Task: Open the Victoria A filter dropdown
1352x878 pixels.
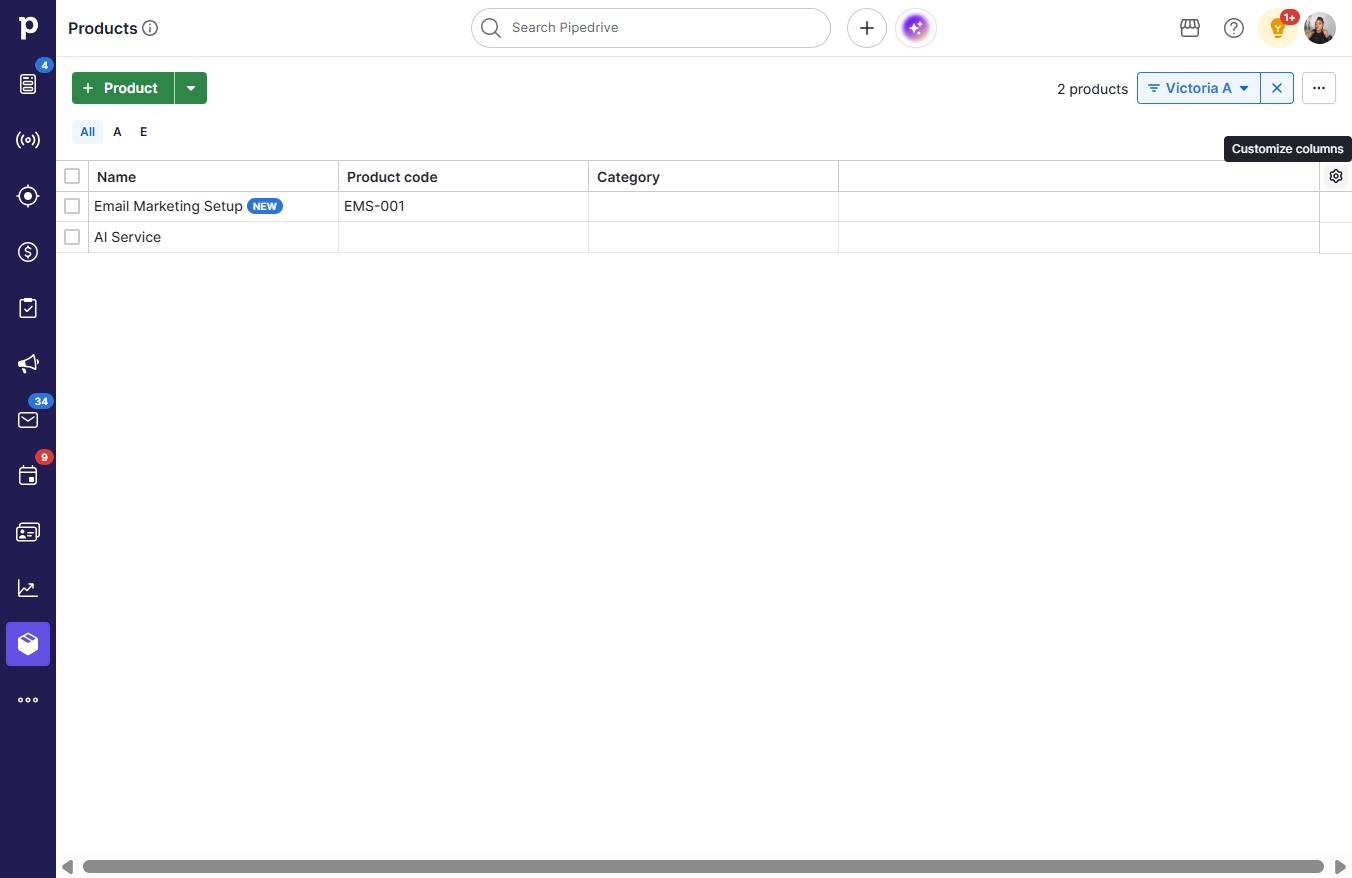Action: pos(1198,88)
